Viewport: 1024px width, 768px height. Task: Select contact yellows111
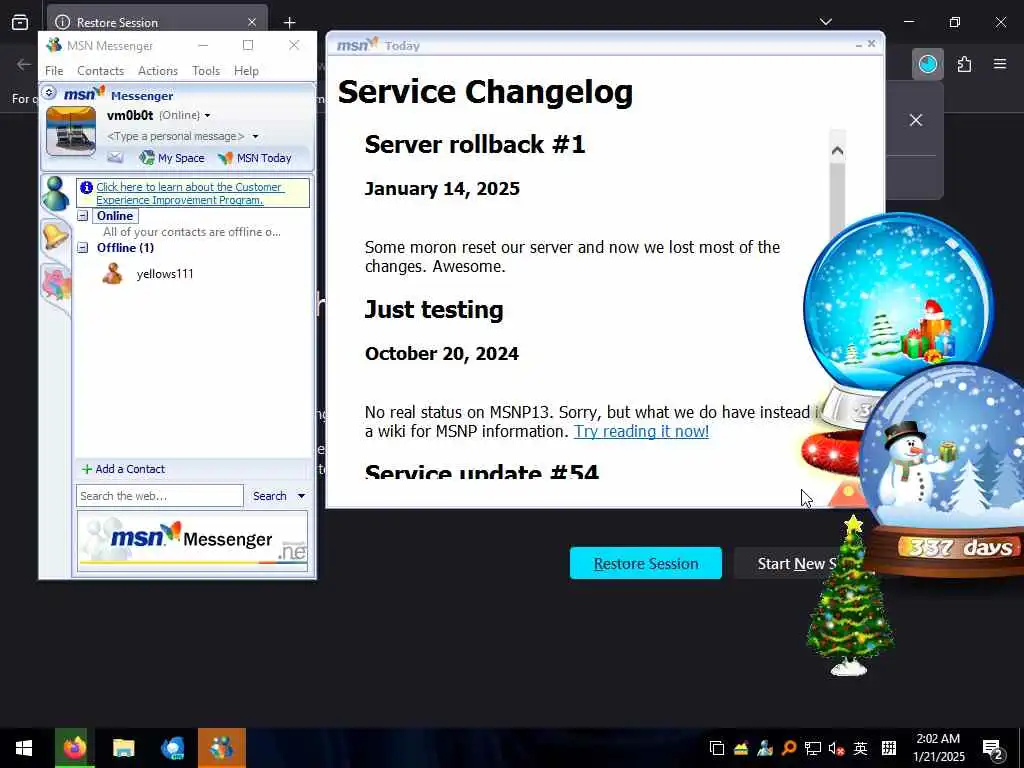click(165, 274)
